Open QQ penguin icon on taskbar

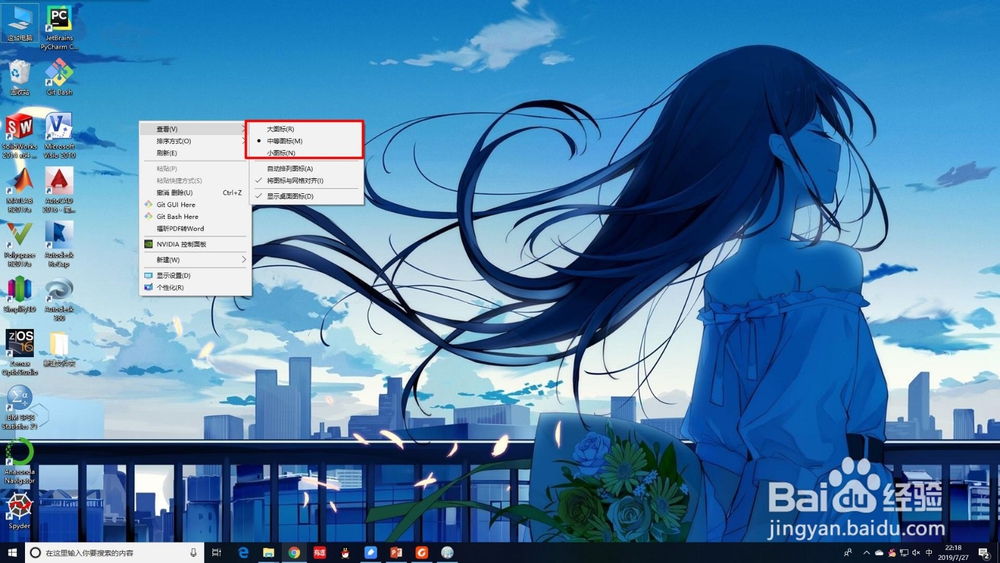(x=345, y=553)
